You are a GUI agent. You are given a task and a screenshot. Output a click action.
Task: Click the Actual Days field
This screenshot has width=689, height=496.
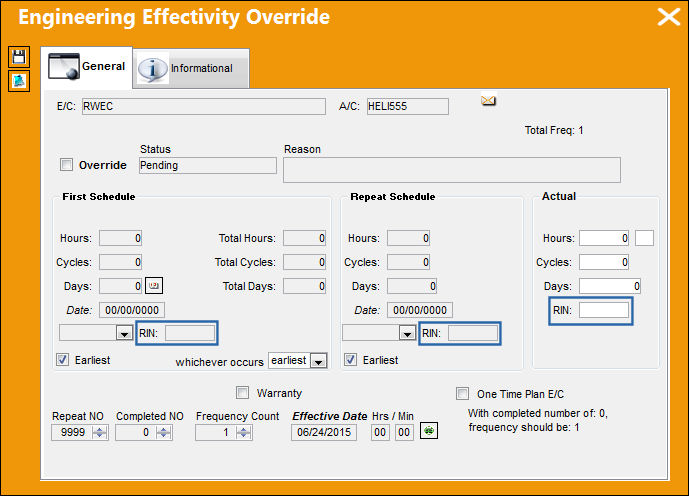(x=609, y=286)
